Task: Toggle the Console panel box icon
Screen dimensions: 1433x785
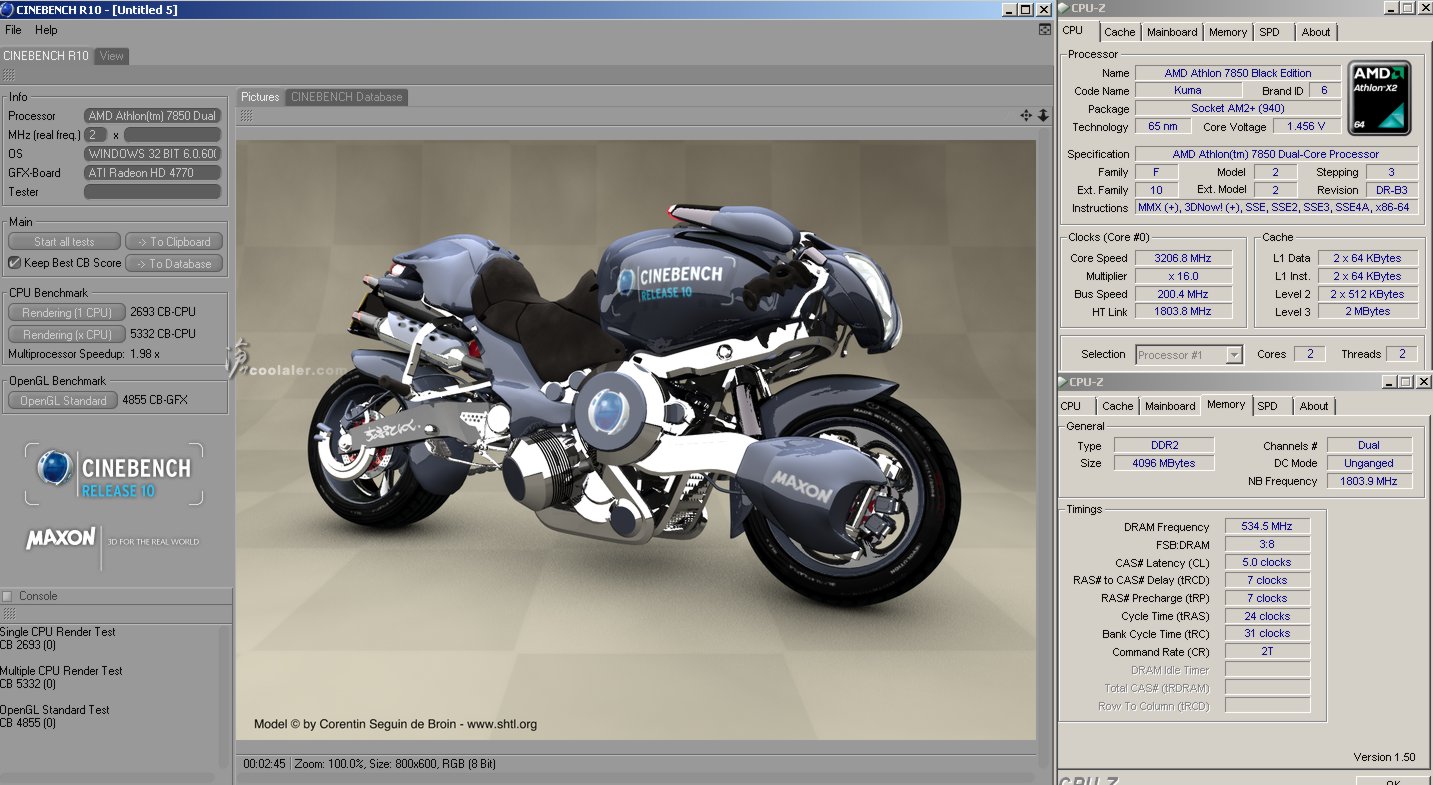Action: click(x=8, y=596)
